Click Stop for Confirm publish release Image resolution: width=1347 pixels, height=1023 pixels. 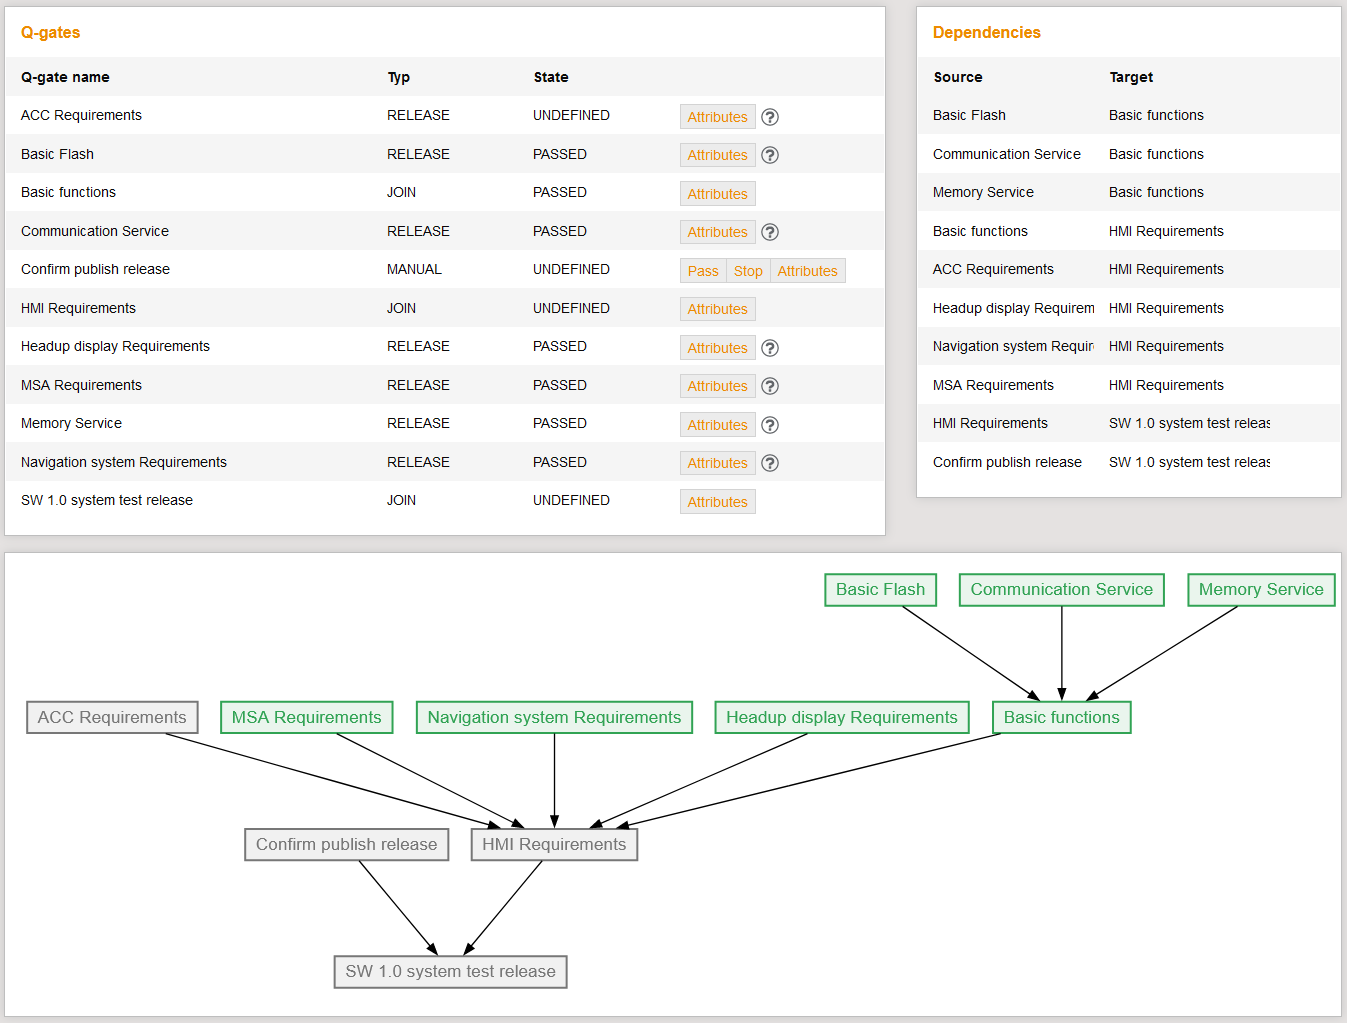[x=748, y=270]
